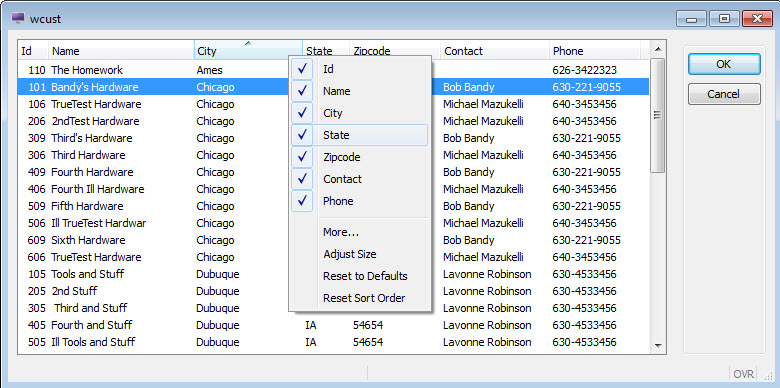Click the scrollbar down arrow
This screenshot has width=780, height=388.
click(658, 345)
